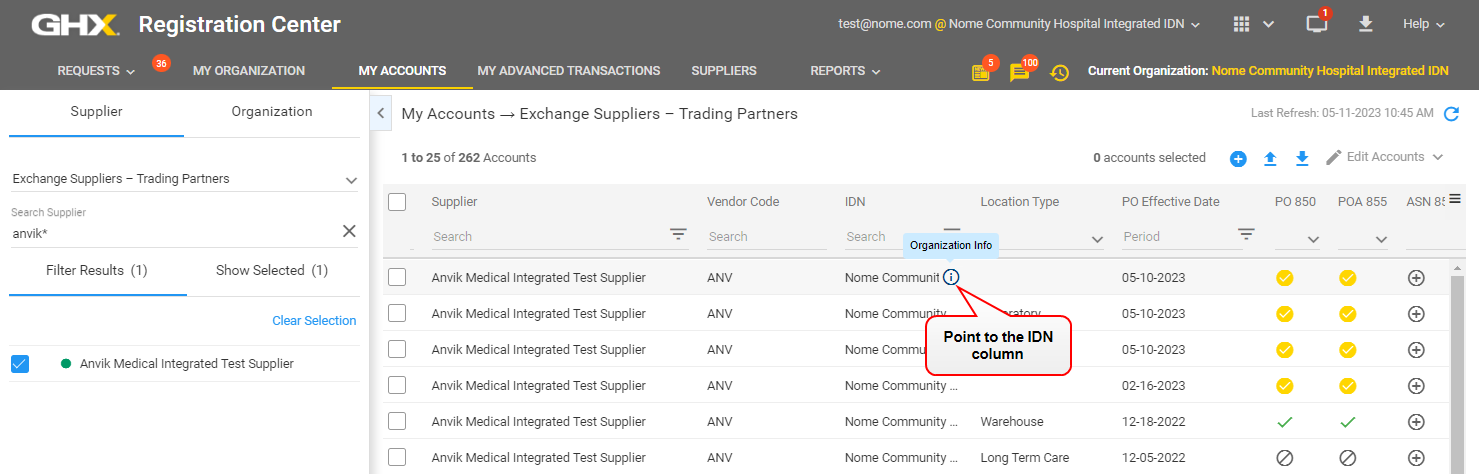The height and width of the screenshot is (474, 1479).
Task: Switch to the Organization tab
Action: pos(272,112)
